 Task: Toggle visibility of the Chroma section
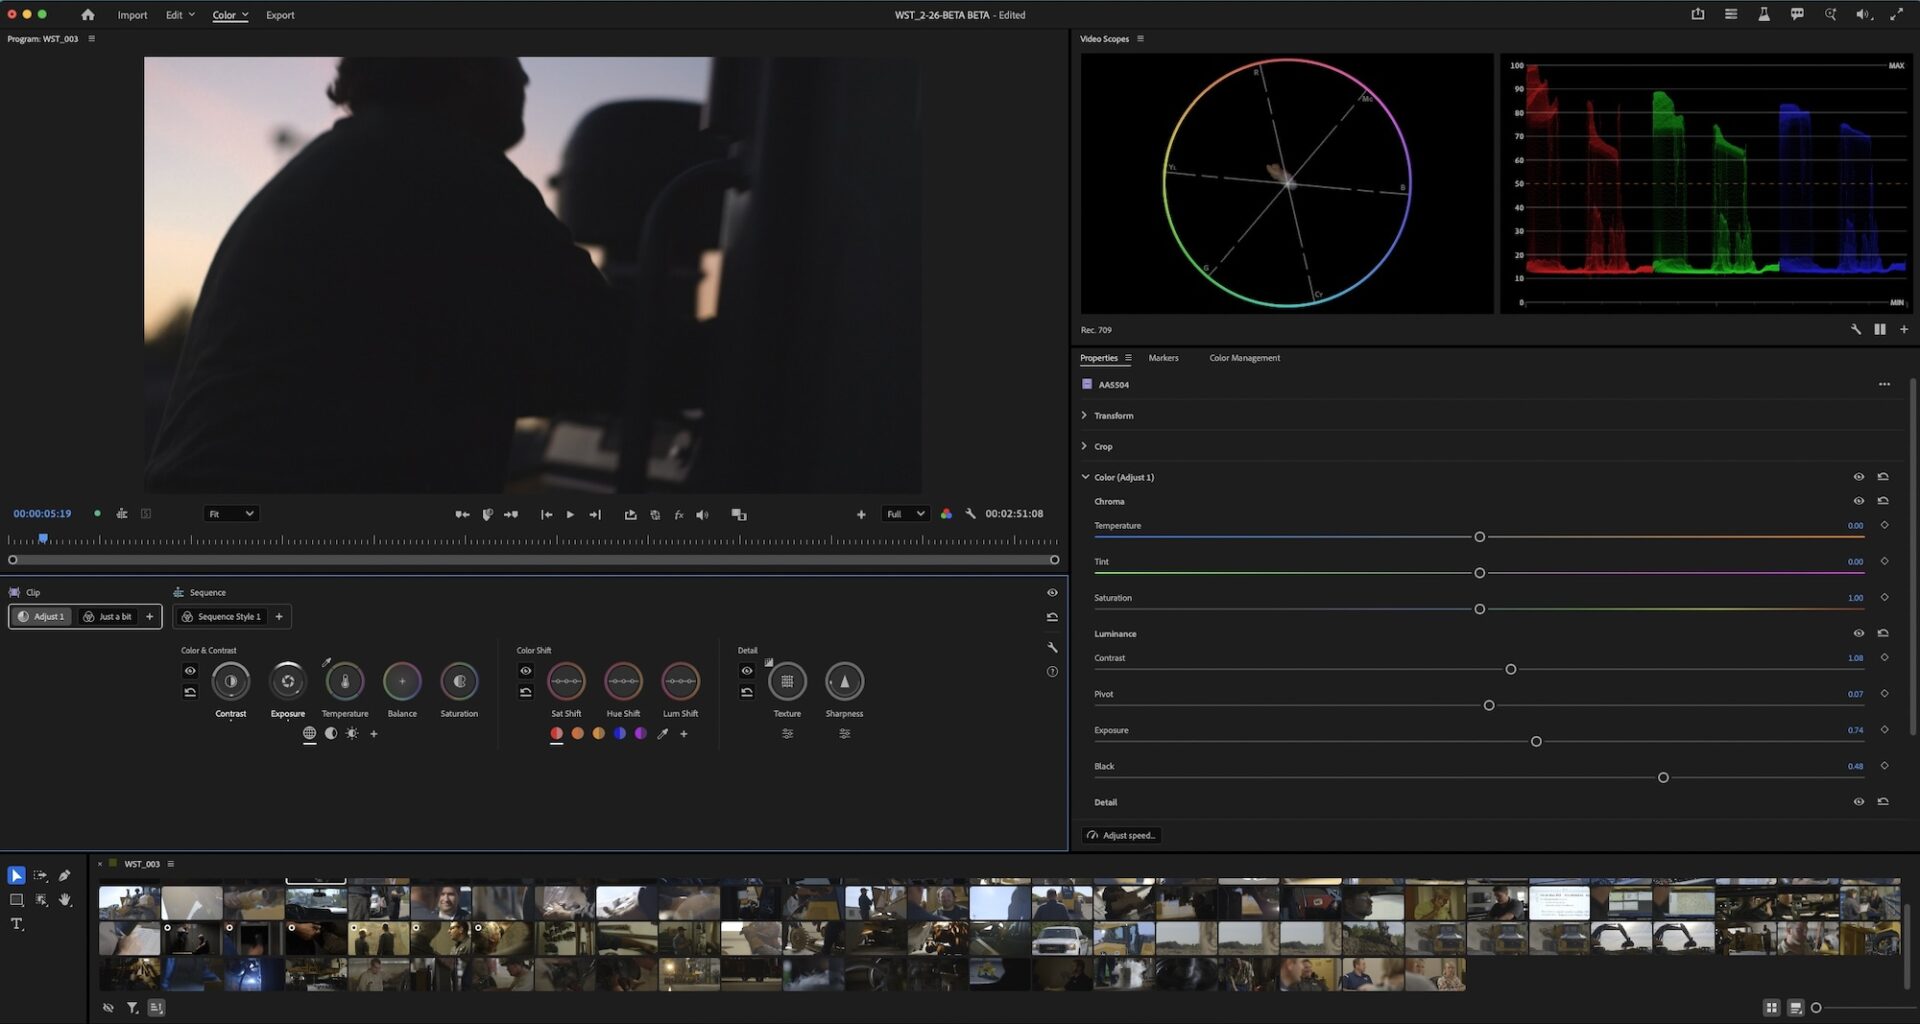point(1858,501)
